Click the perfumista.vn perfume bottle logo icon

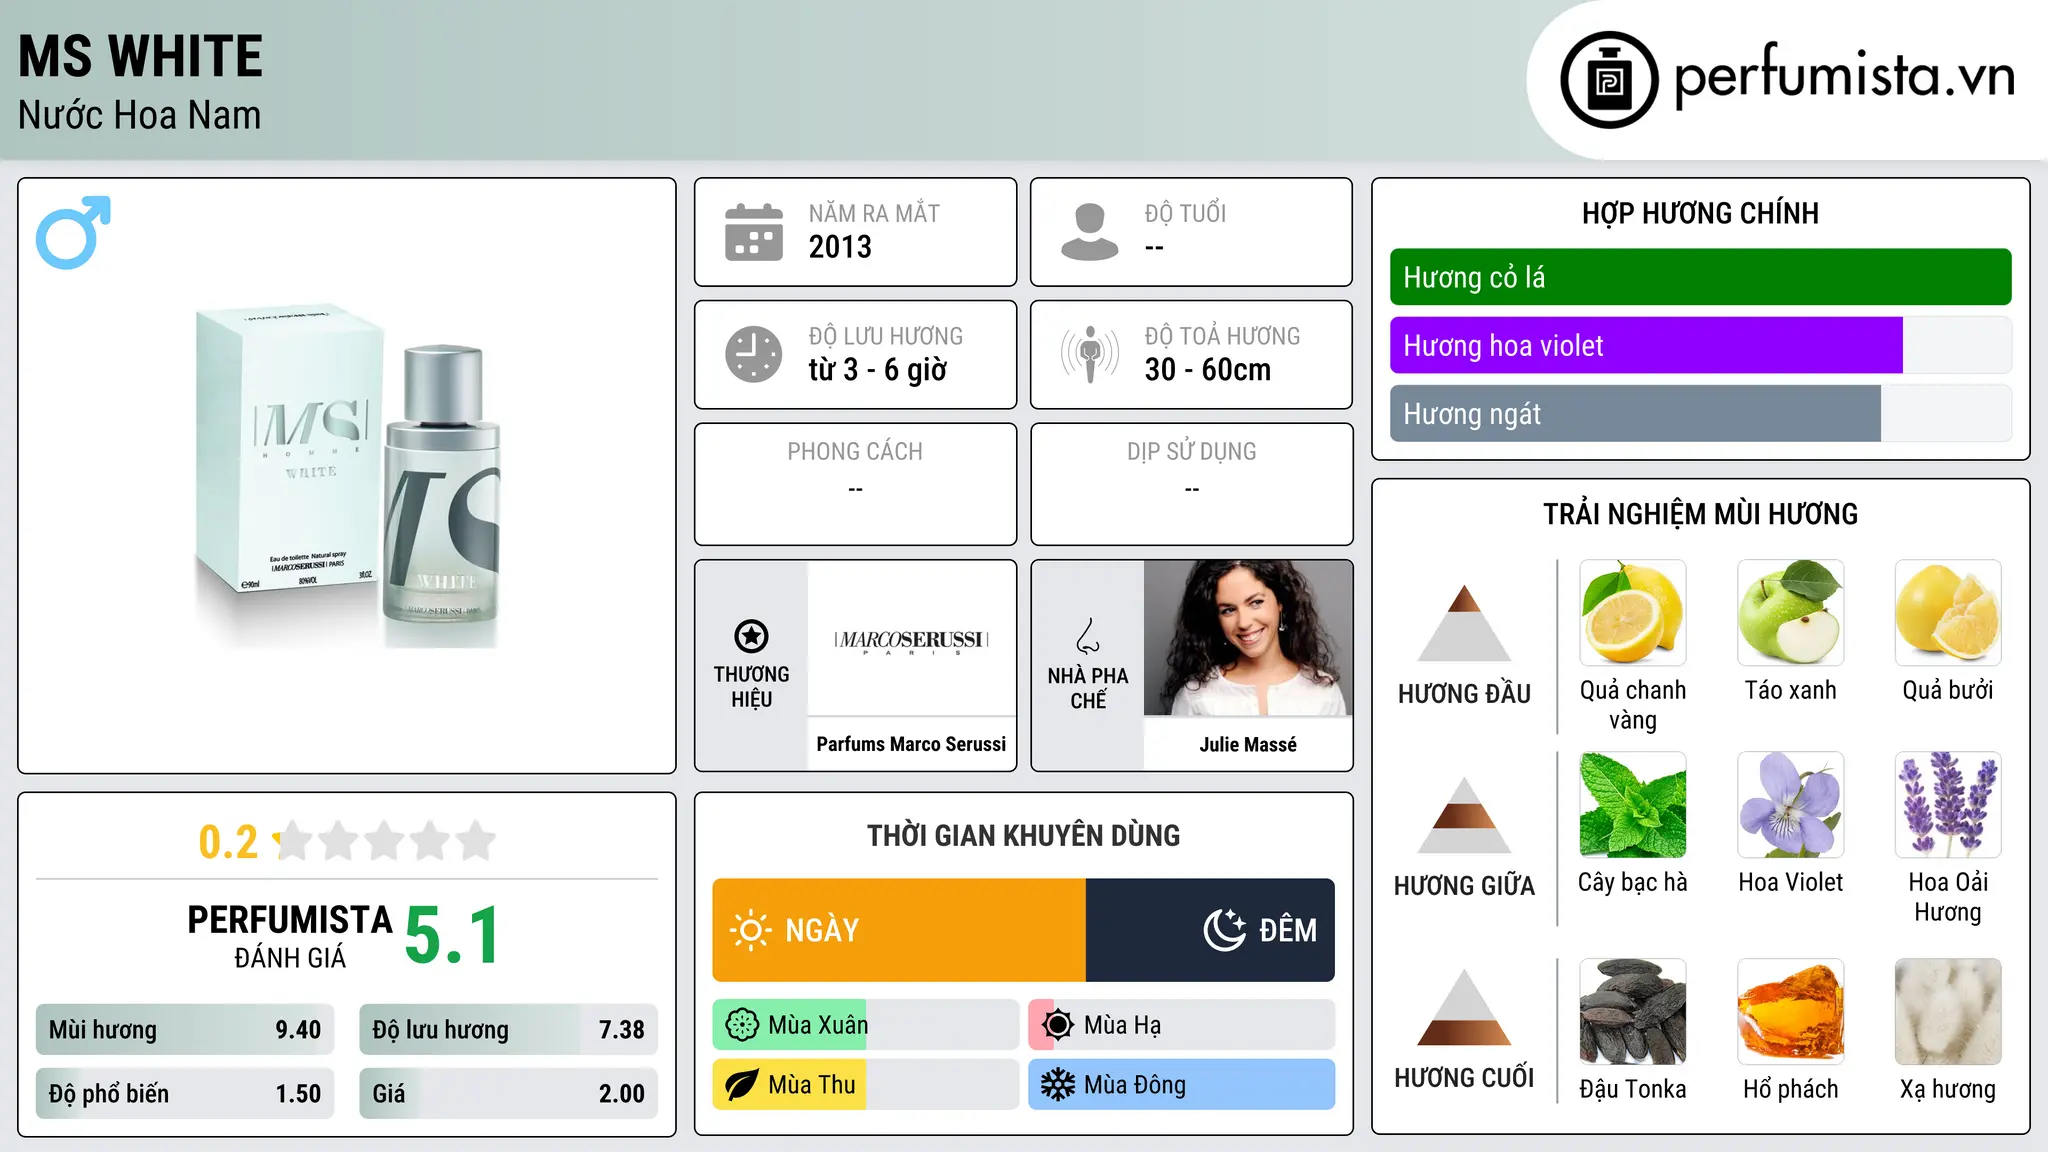click(x=1609, y=80)
